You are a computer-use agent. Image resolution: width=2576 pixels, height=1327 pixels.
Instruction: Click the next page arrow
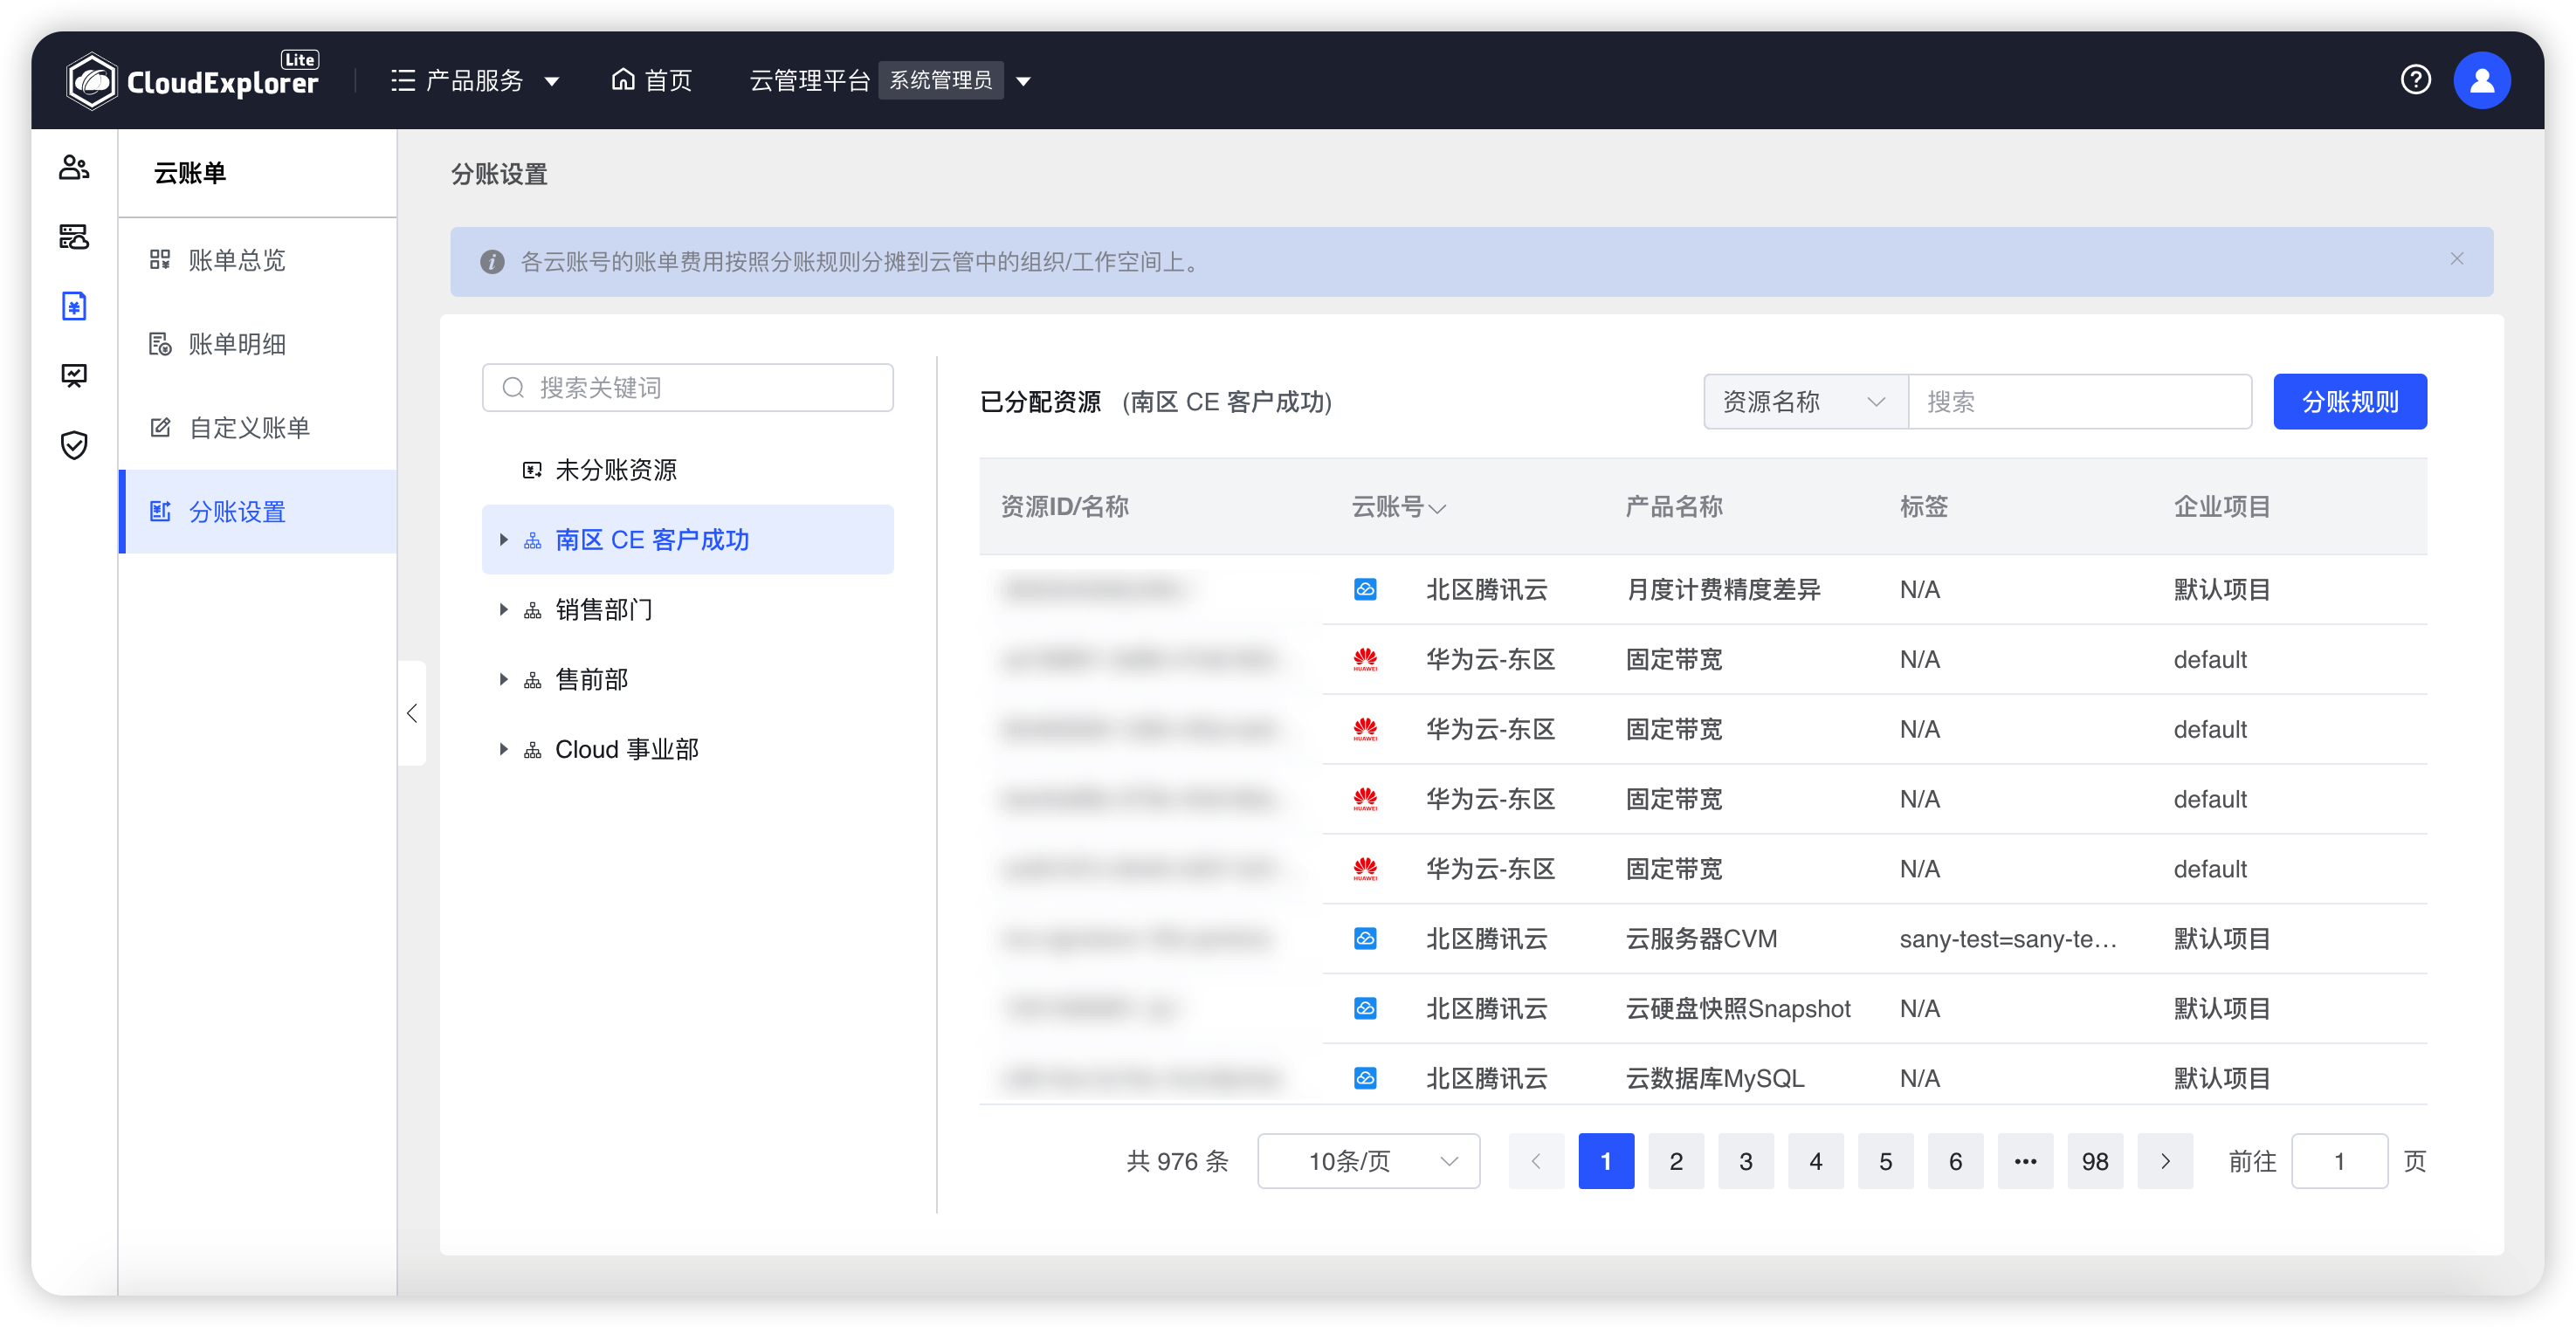tap(2164, 1161)
